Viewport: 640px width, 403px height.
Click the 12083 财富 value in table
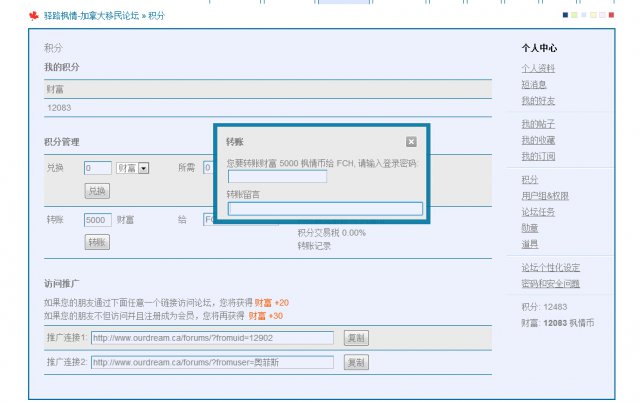coord(59,108)
